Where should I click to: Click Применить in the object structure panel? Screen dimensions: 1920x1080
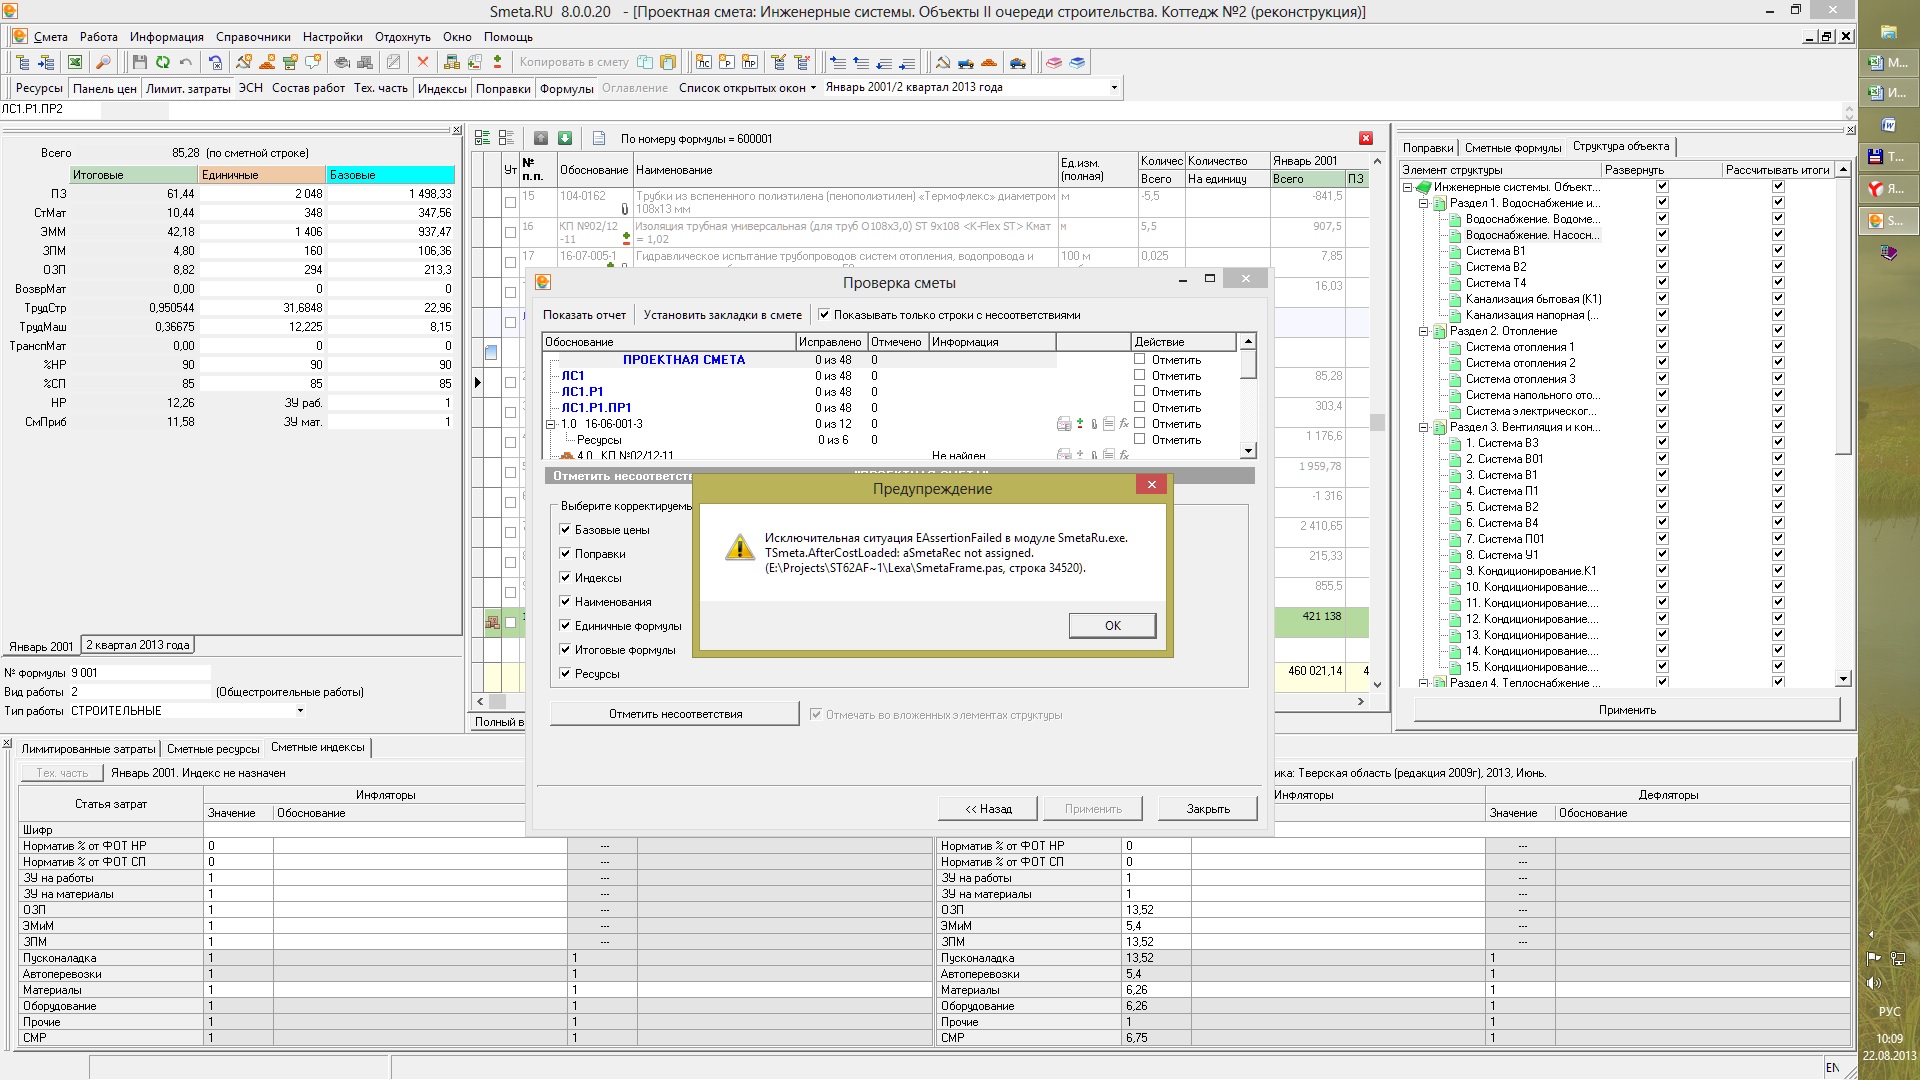[x=1627, y=710]
